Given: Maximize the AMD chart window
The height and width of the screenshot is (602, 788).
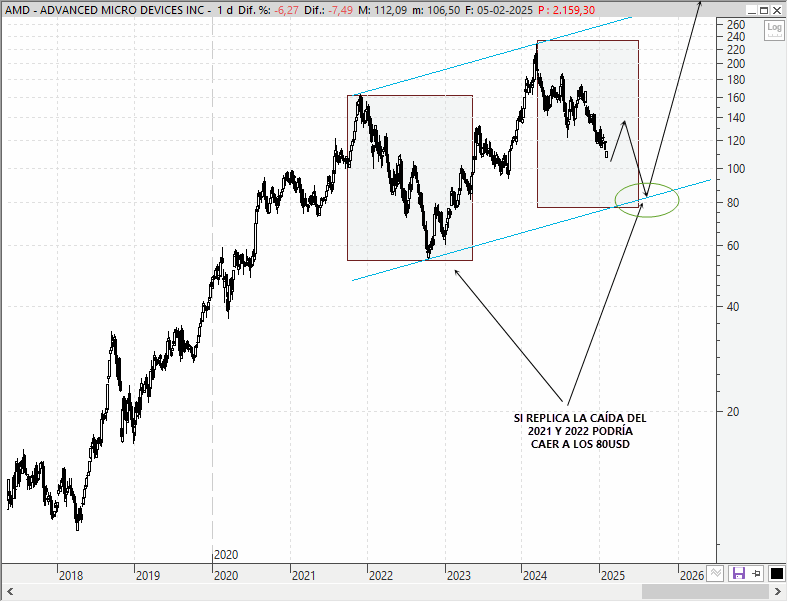Looking at the screenshot, I should point(764,10).
